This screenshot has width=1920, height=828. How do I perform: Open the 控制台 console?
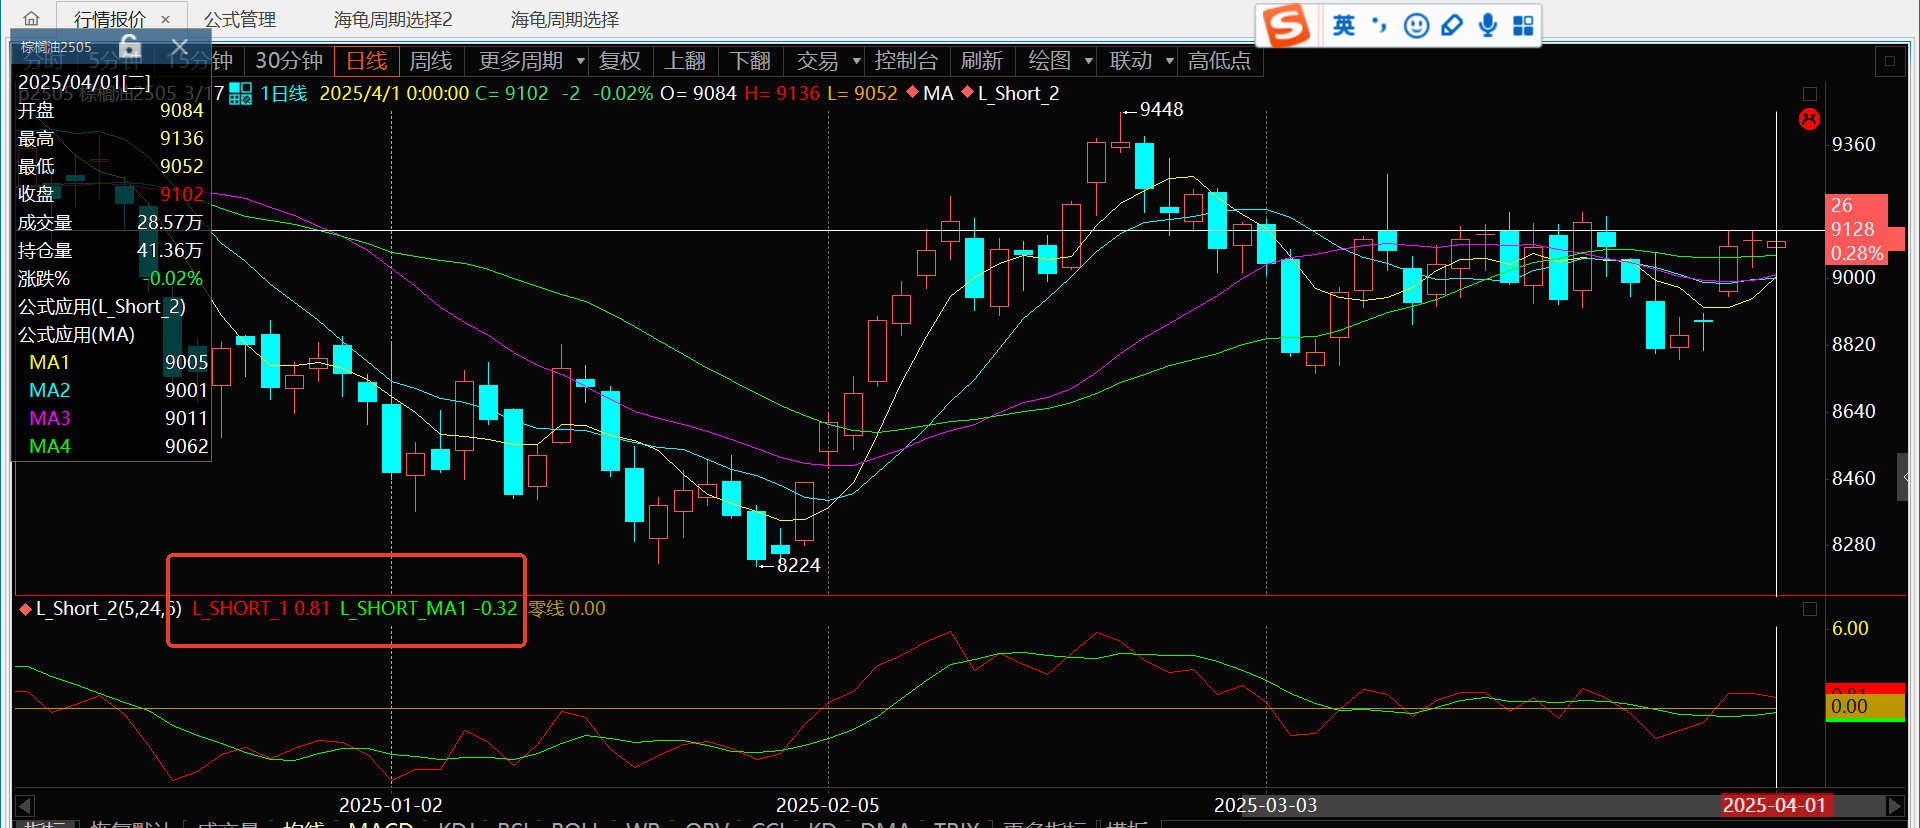tap(906, 61)
